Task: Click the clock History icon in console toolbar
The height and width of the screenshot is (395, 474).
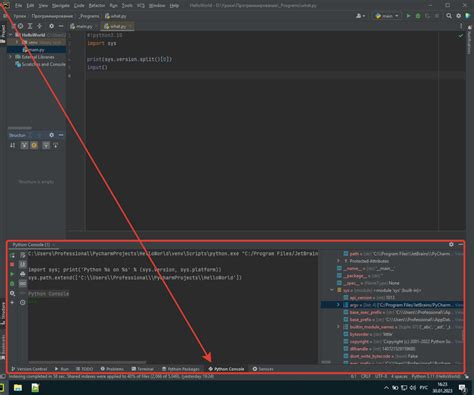Action: tap(23, 302)
